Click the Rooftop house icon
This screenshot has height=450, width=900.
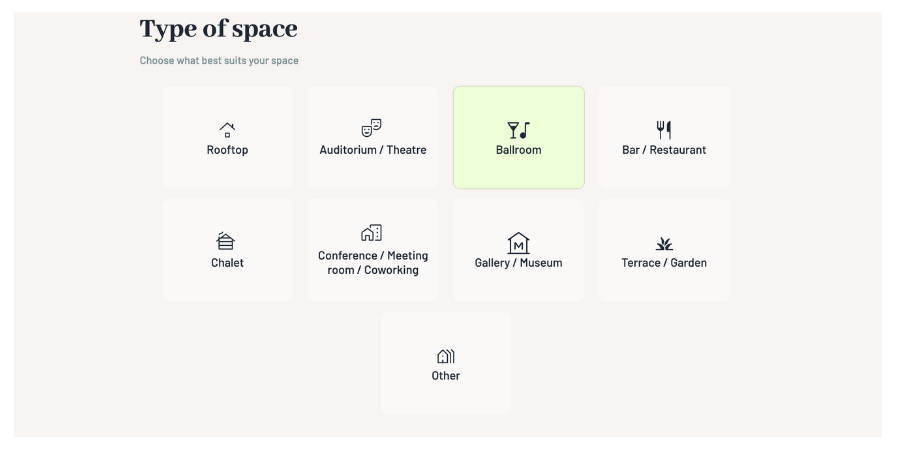click(x=227, y=130)
